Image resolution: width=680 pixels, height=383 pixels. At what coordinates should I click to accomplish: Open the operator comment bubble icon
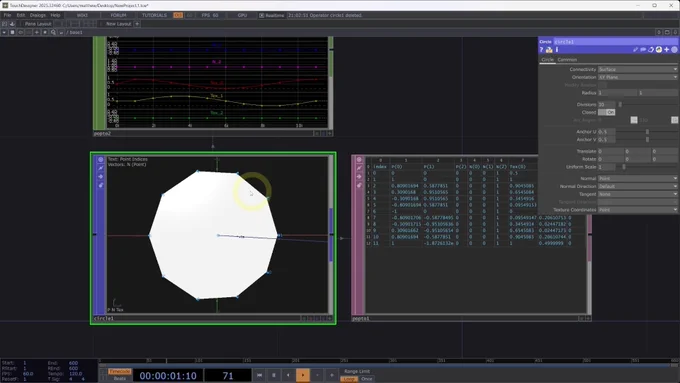tap(643, 50)
